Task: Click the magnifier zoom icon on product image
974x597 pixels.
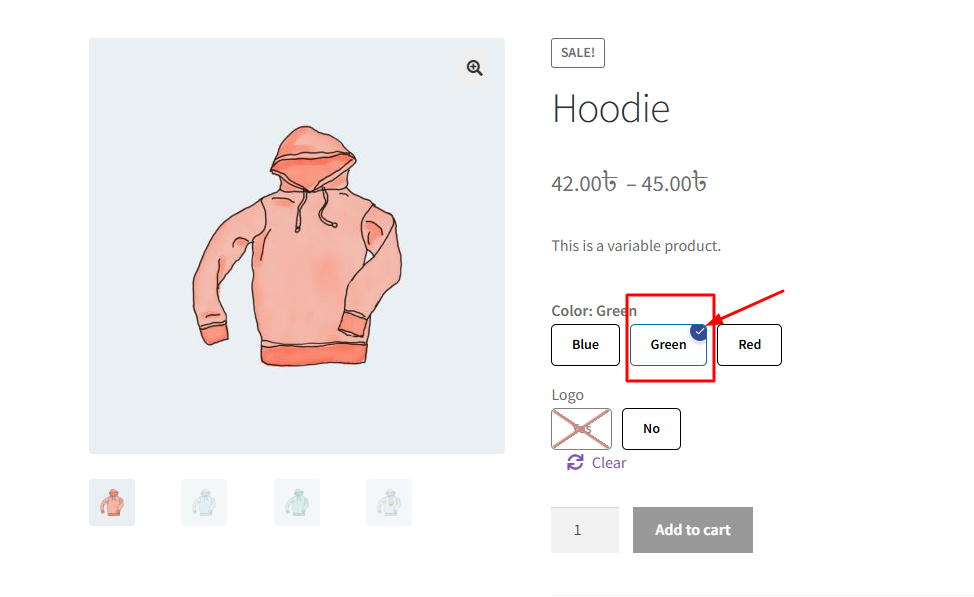Action: 474,68
